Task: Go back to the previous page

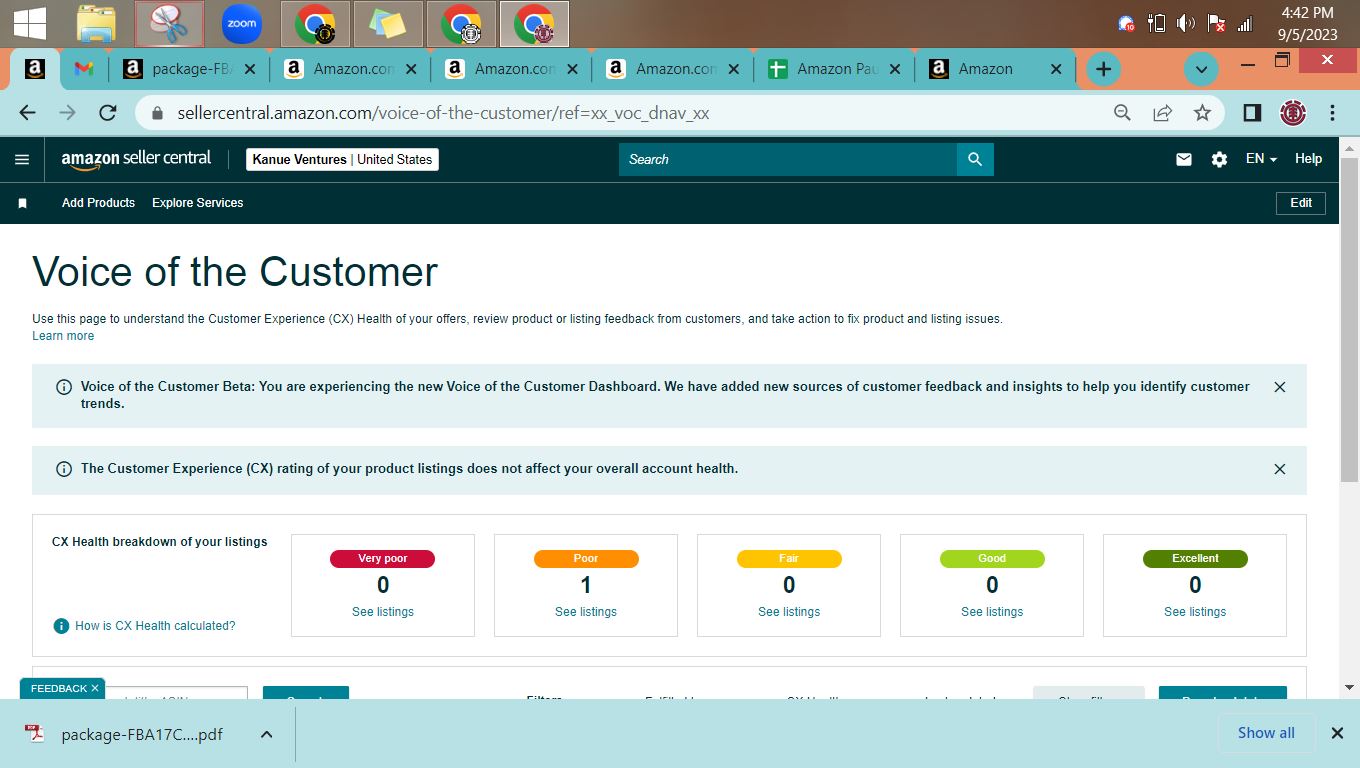Action: pos(27,113)
